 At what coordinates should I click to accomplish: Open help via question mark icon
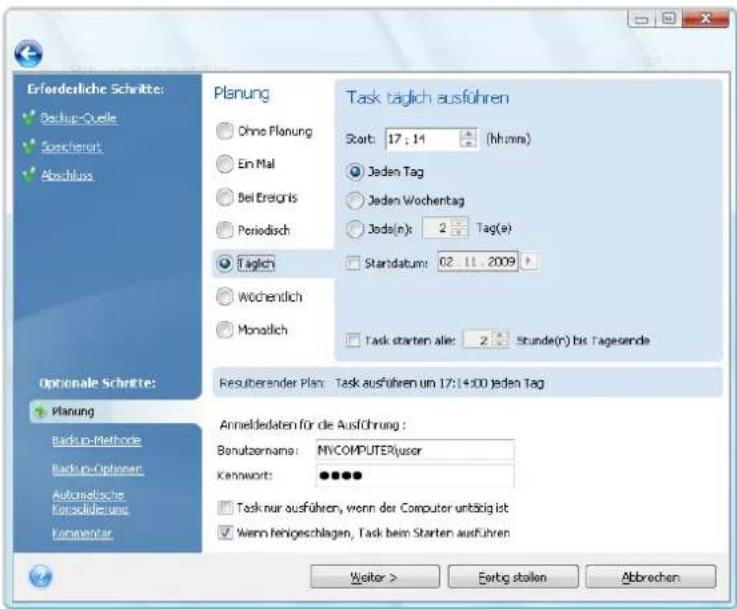point(40,576)
